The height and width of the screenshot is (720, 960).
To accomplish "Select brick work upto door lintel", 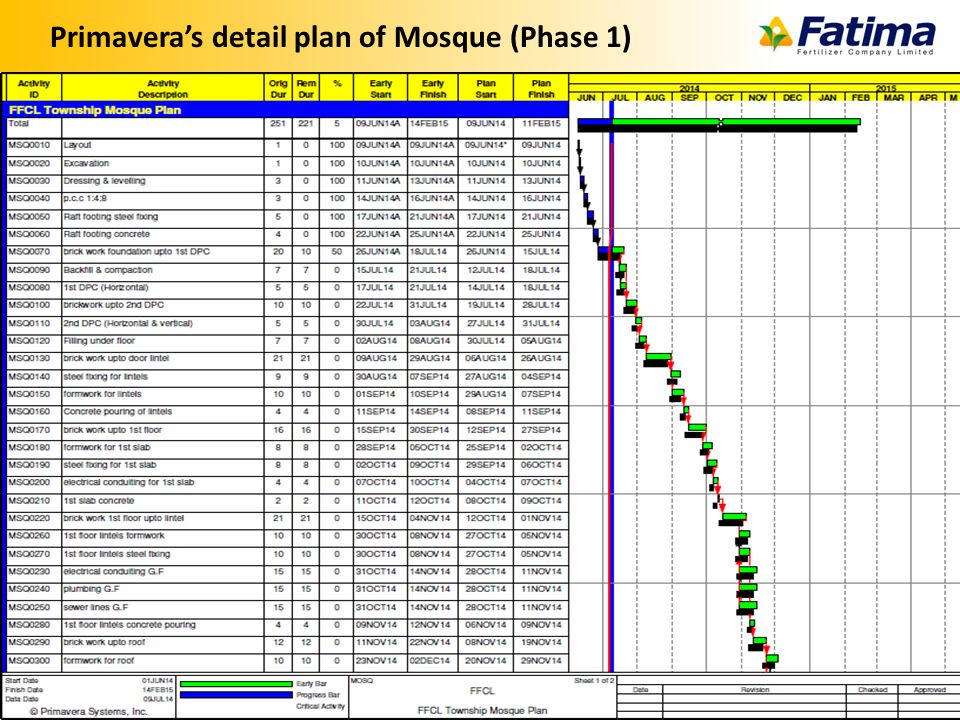I will click(x=287, y=359).
